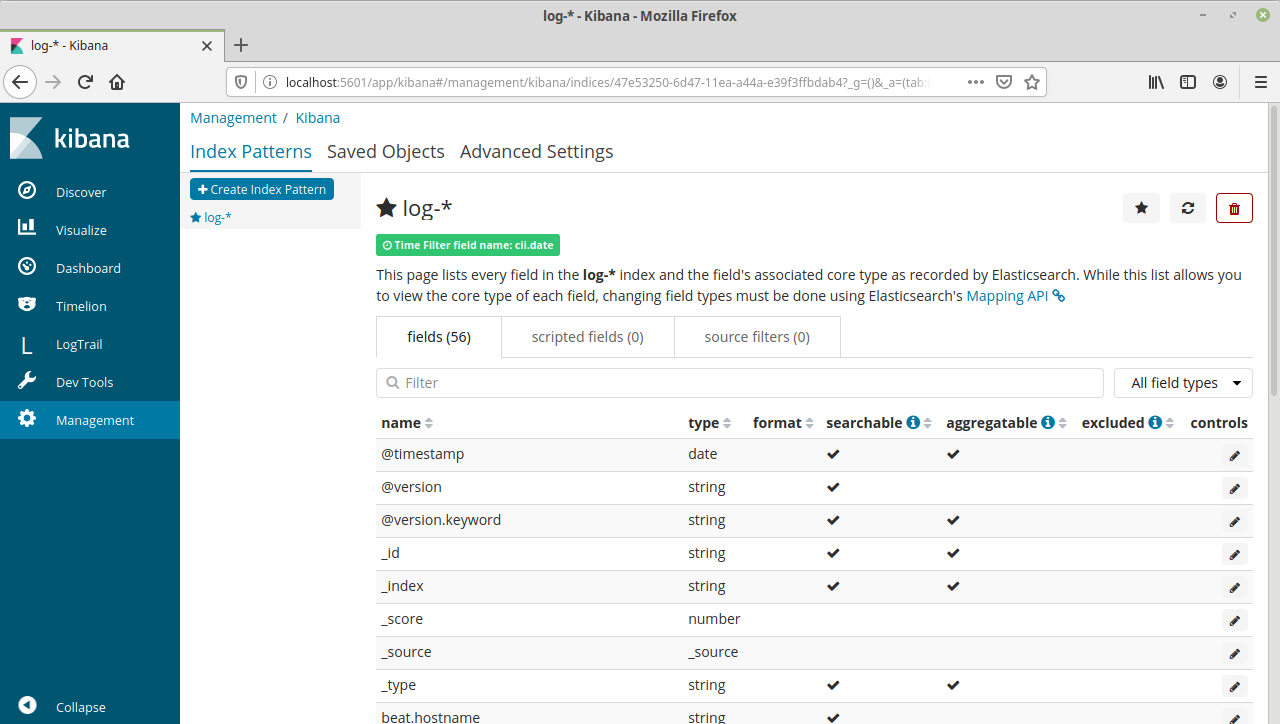The image size is (1280, 724).
Task: Delete the log-* index pattern
Action: pos(1233,208)
